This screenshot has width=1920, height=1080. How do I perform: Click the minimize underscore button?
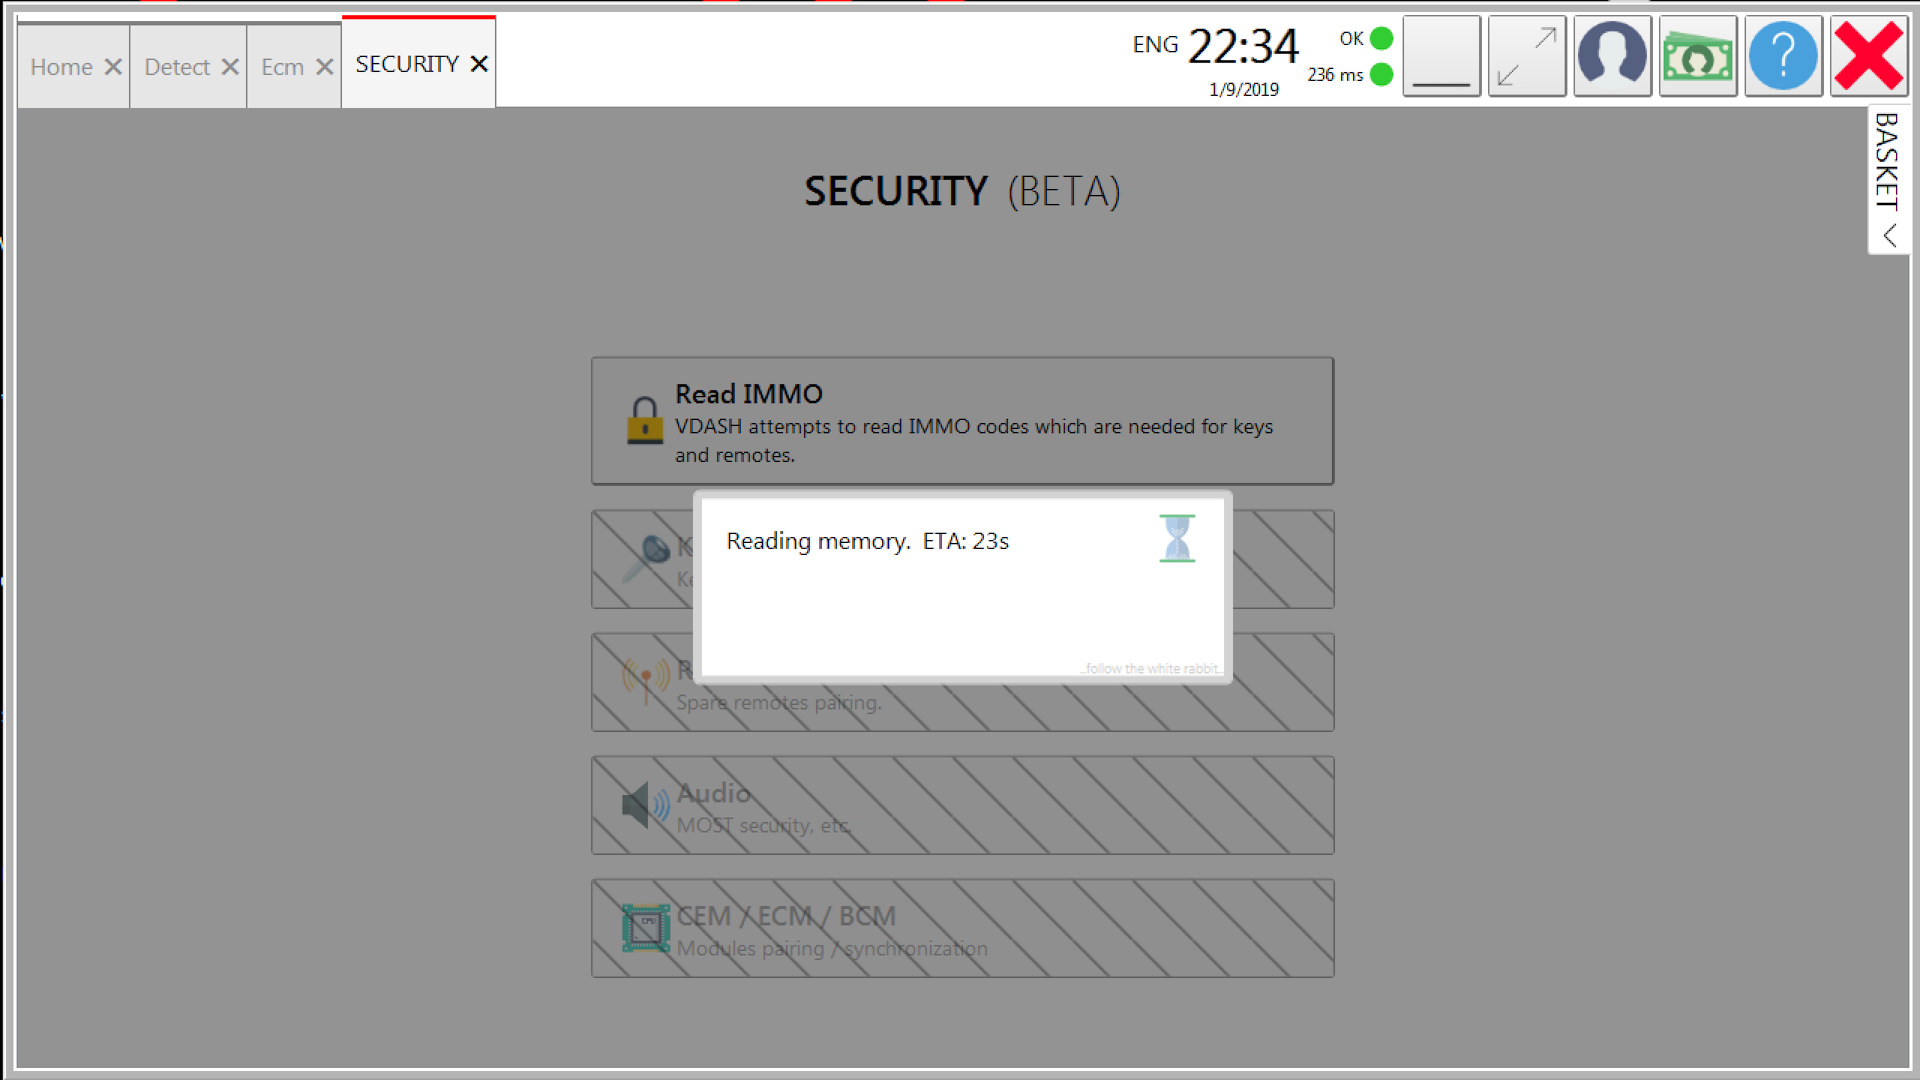(1441, 57)
